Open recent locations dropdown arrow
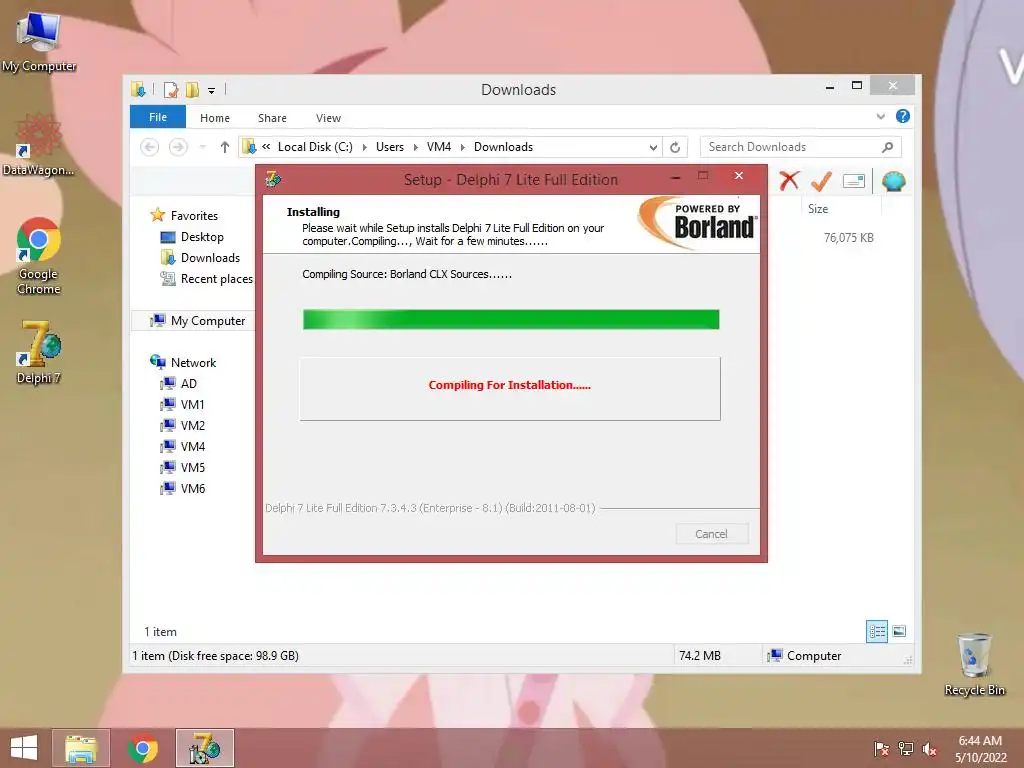The height and width of the screenshot is (768, 1024). [202, 147]
